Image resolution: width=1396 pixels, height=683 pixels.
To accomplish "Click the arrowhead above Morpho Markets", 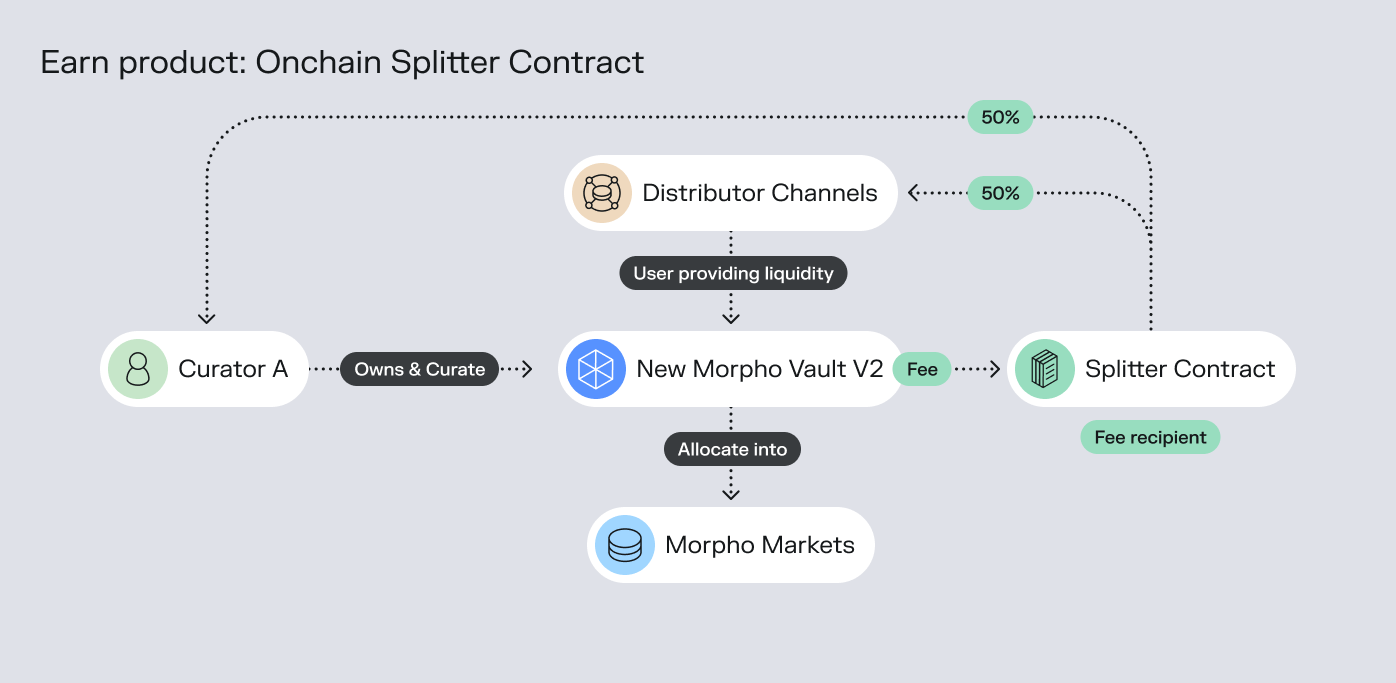I will [x=731, y=494].
